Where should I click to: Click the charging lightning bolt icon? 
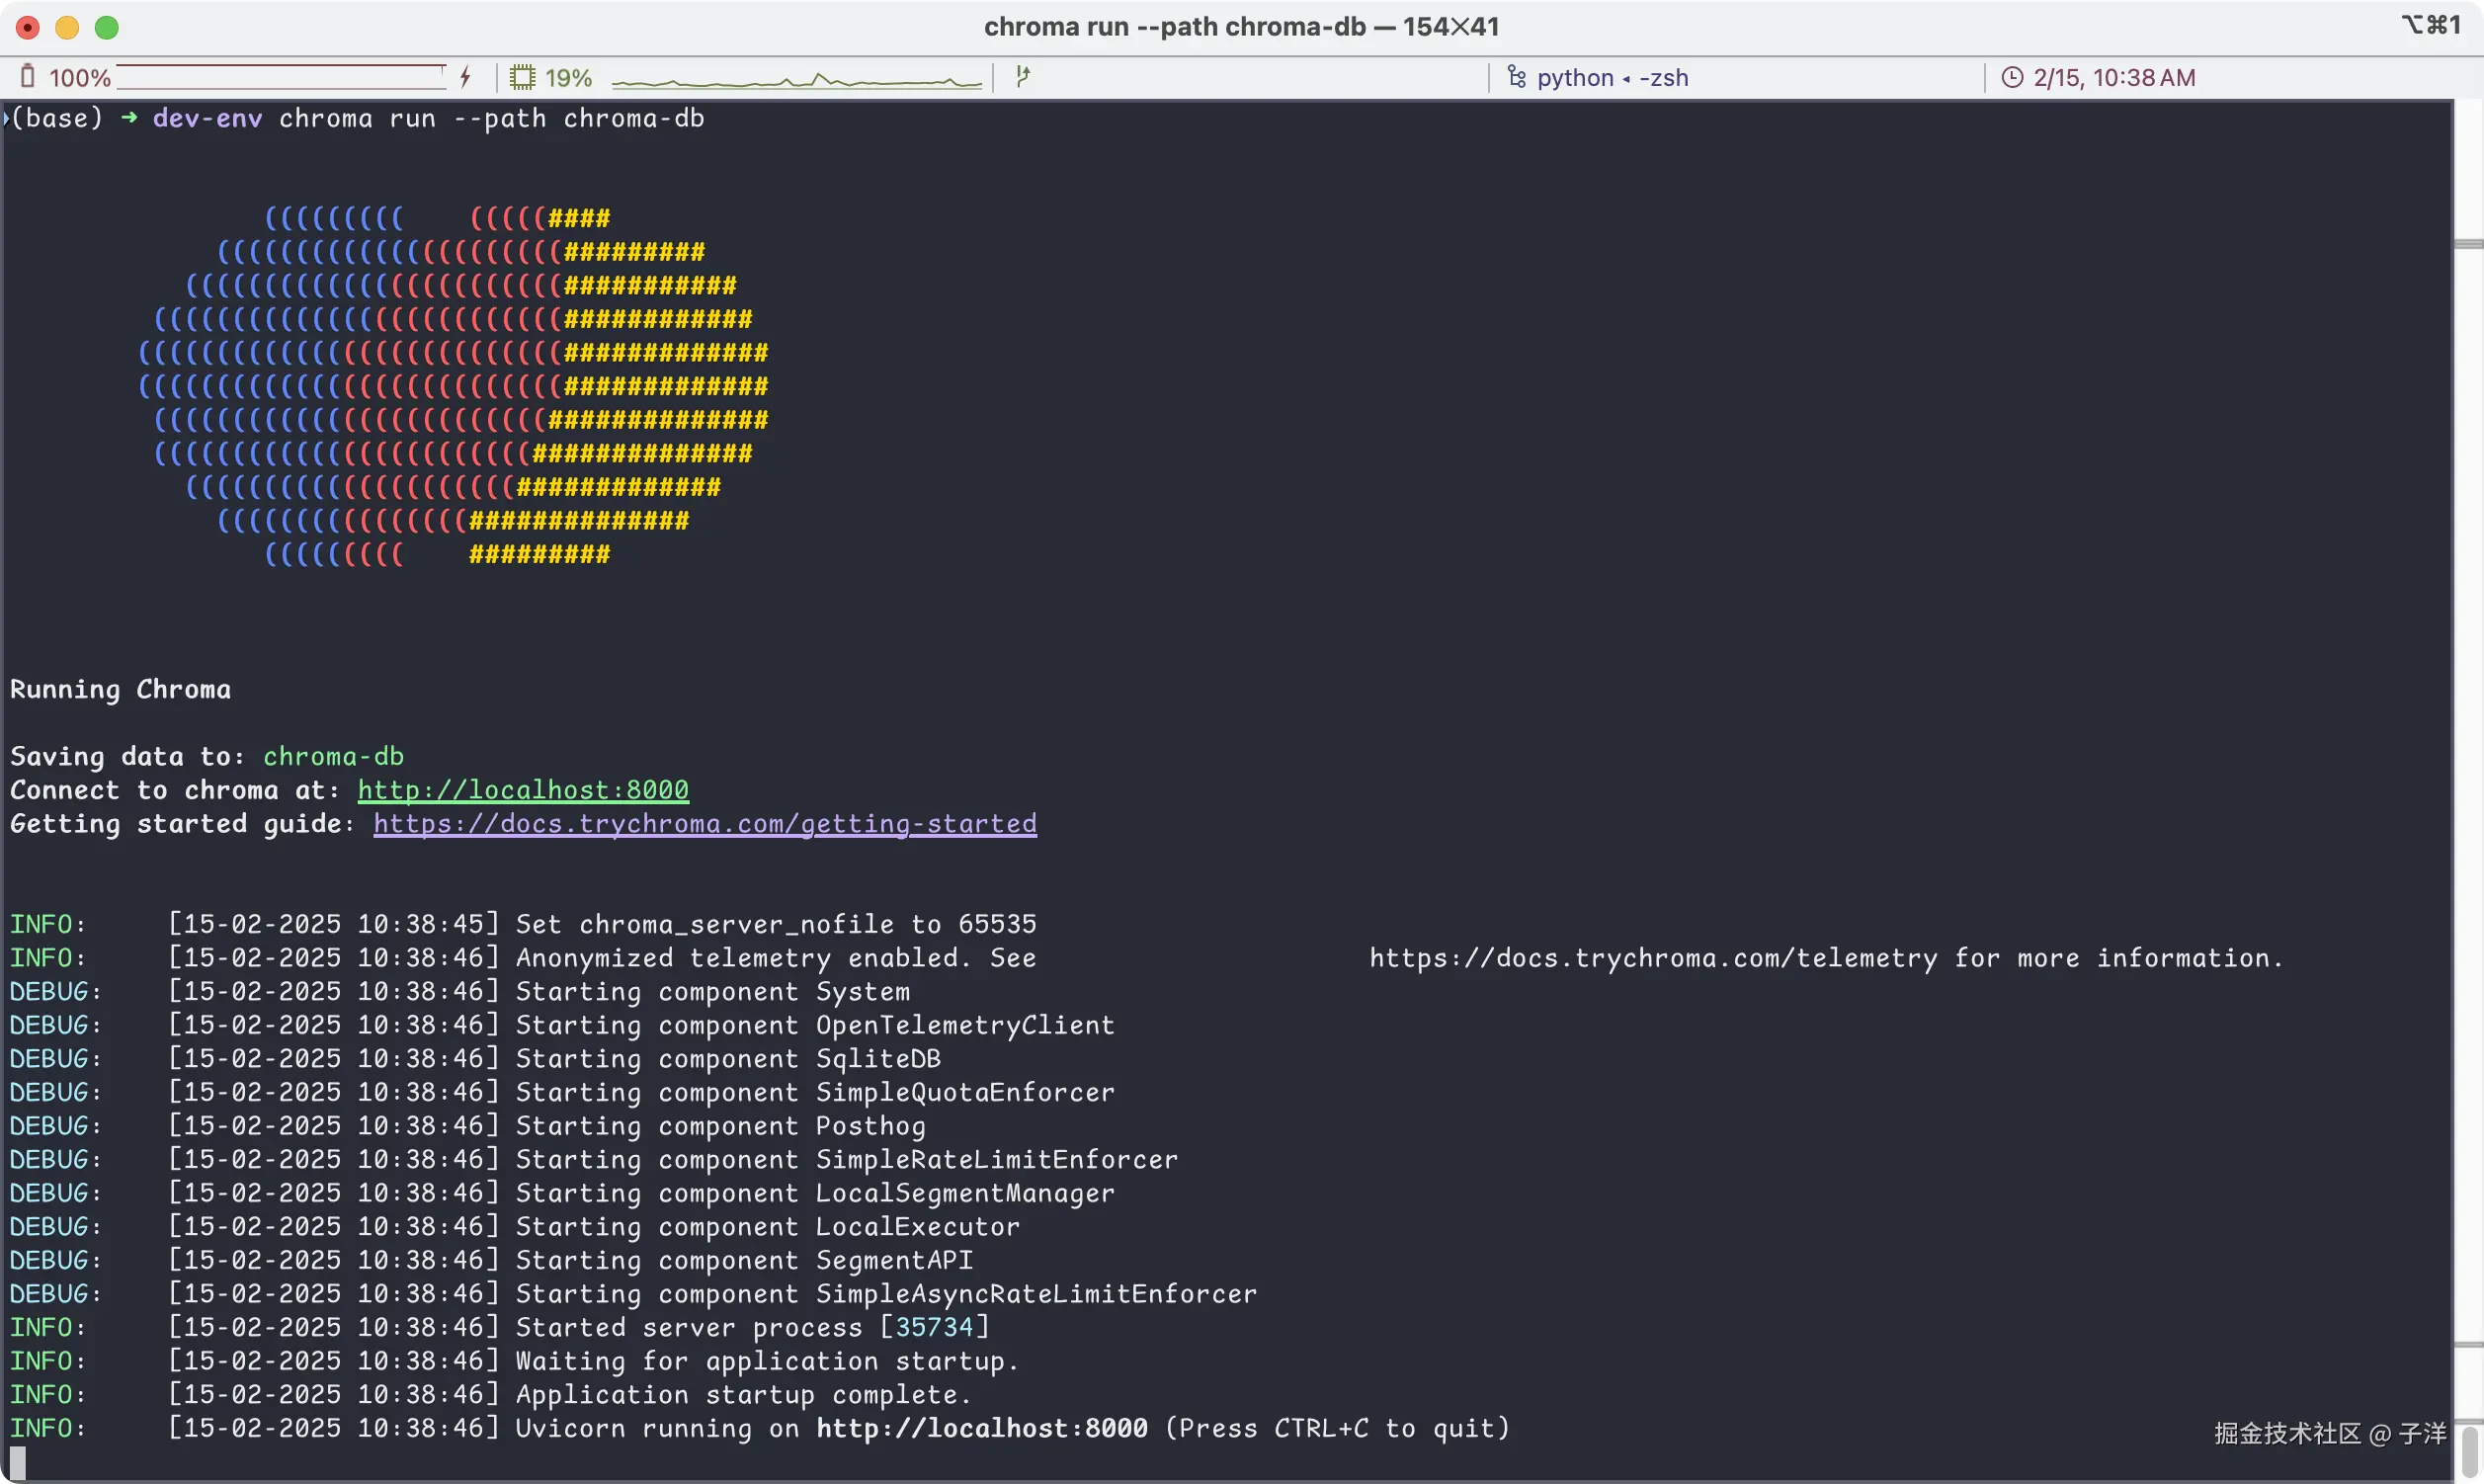[465, 77]
